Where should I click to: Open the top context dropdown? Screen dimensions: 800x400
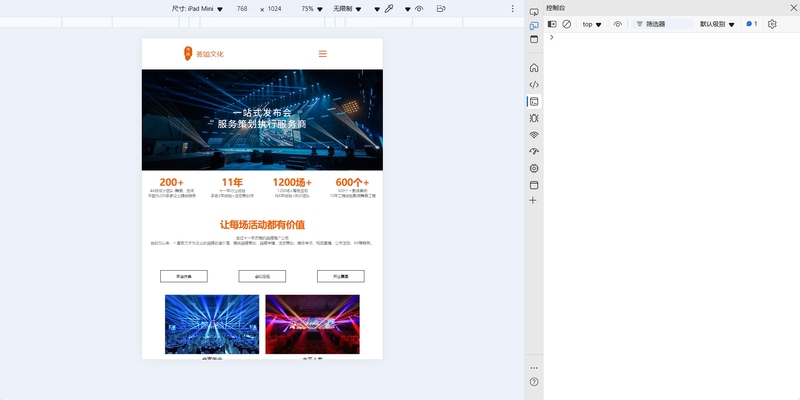point(592,24)
